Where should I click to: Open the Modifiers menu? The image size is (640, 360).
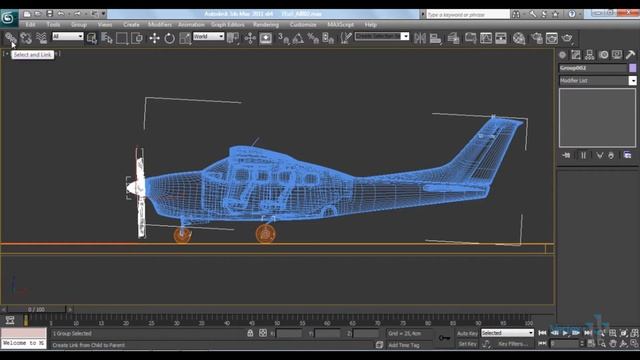160,24
